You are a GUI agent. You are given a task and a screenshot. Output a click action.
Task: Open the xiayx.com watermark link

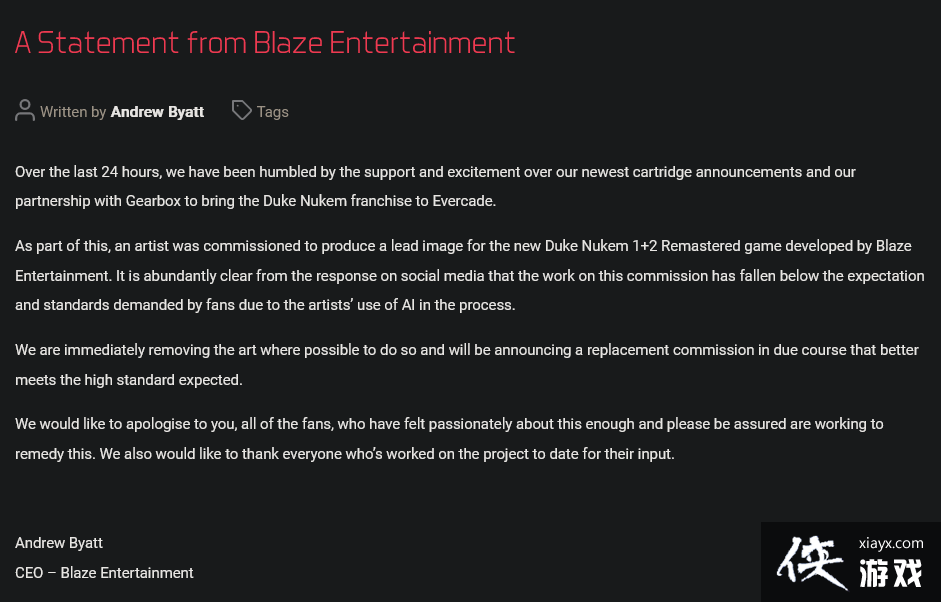[x=890, y=543]
